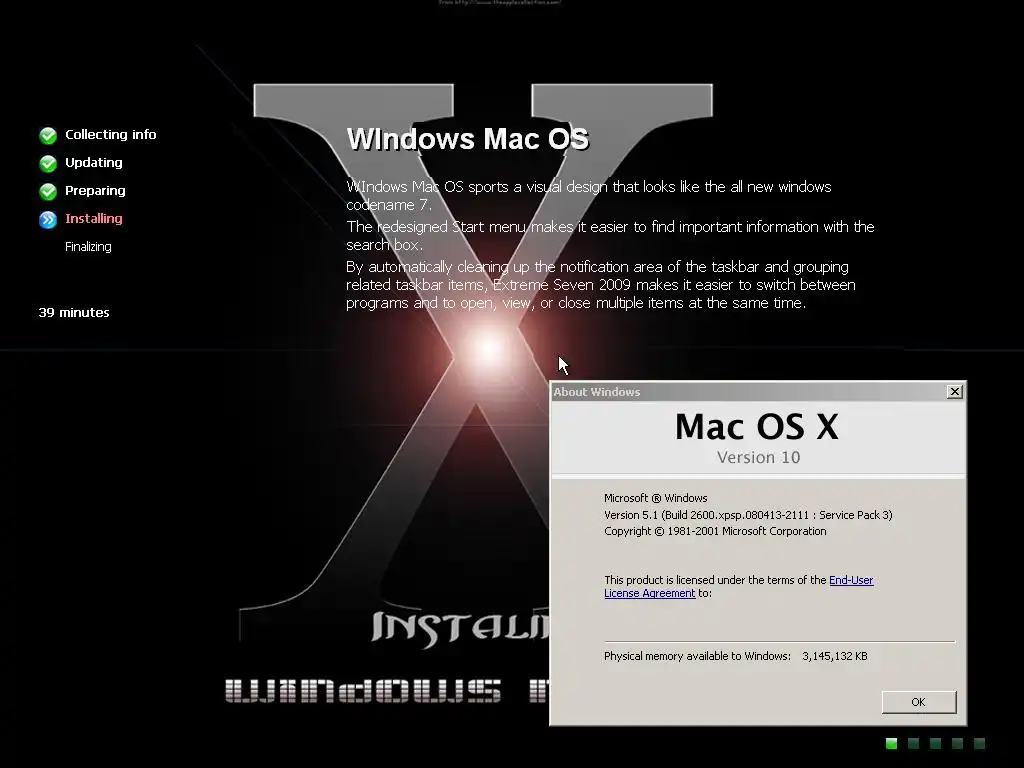Click the Windows Mac OS heading
This screenshot has width=1024, height=768.
click(468, 138)
